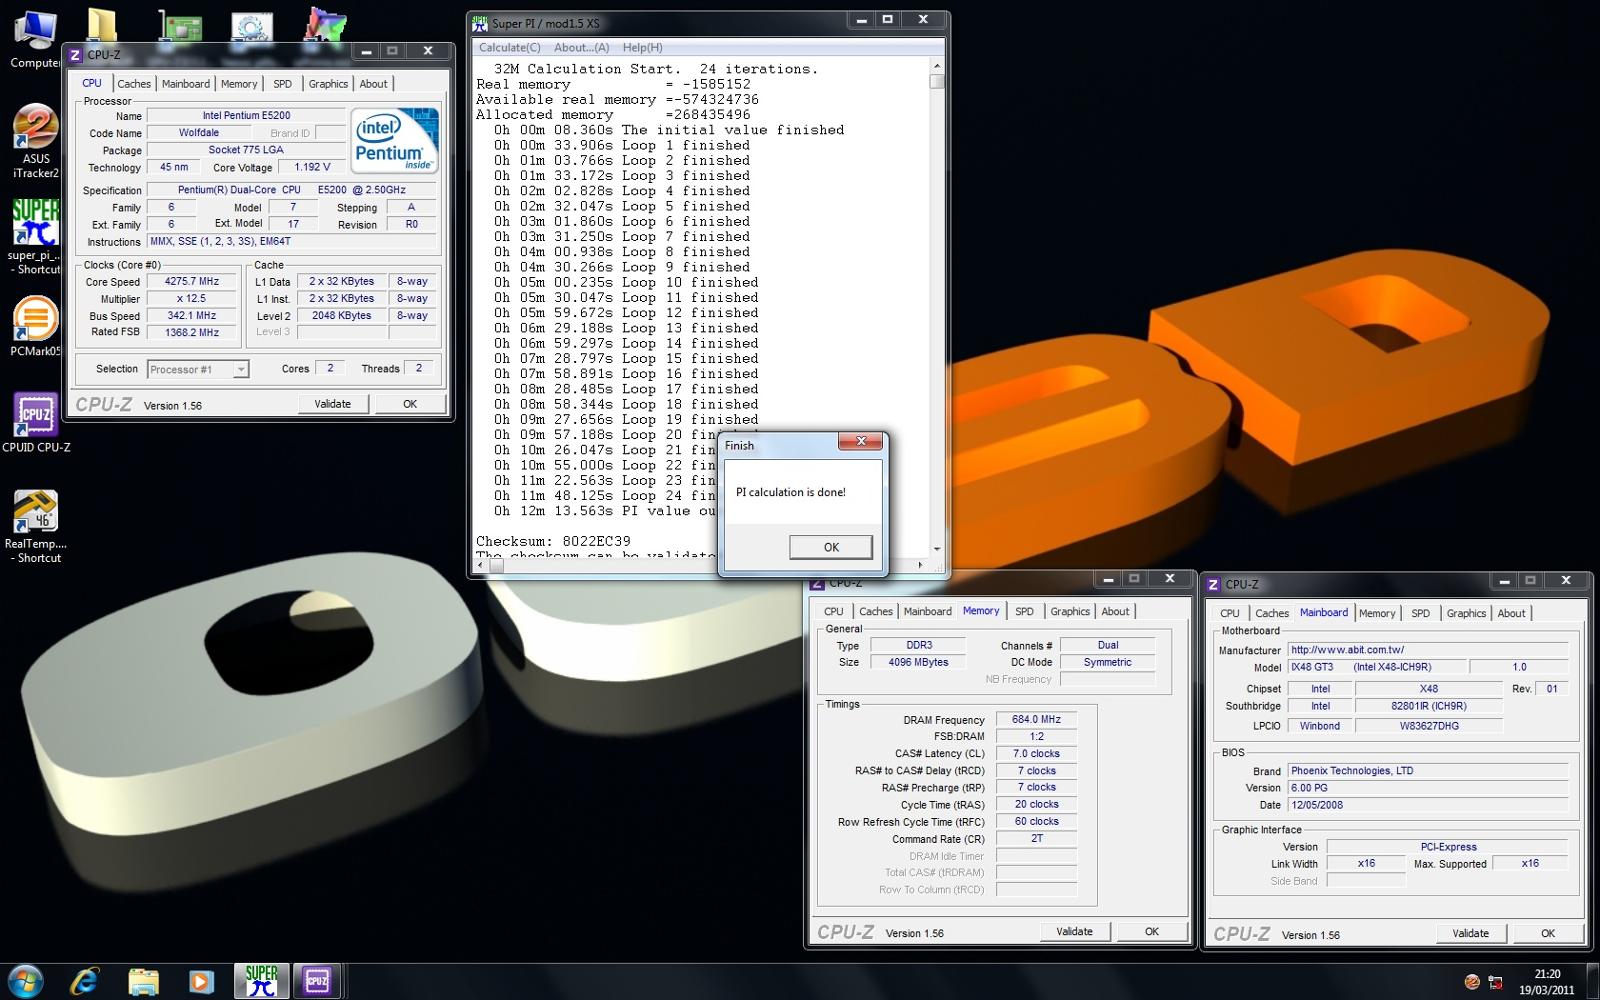
Task: Switch to Memory tab in the CPU-Z CPU window
Action: (x=239, y=84)
